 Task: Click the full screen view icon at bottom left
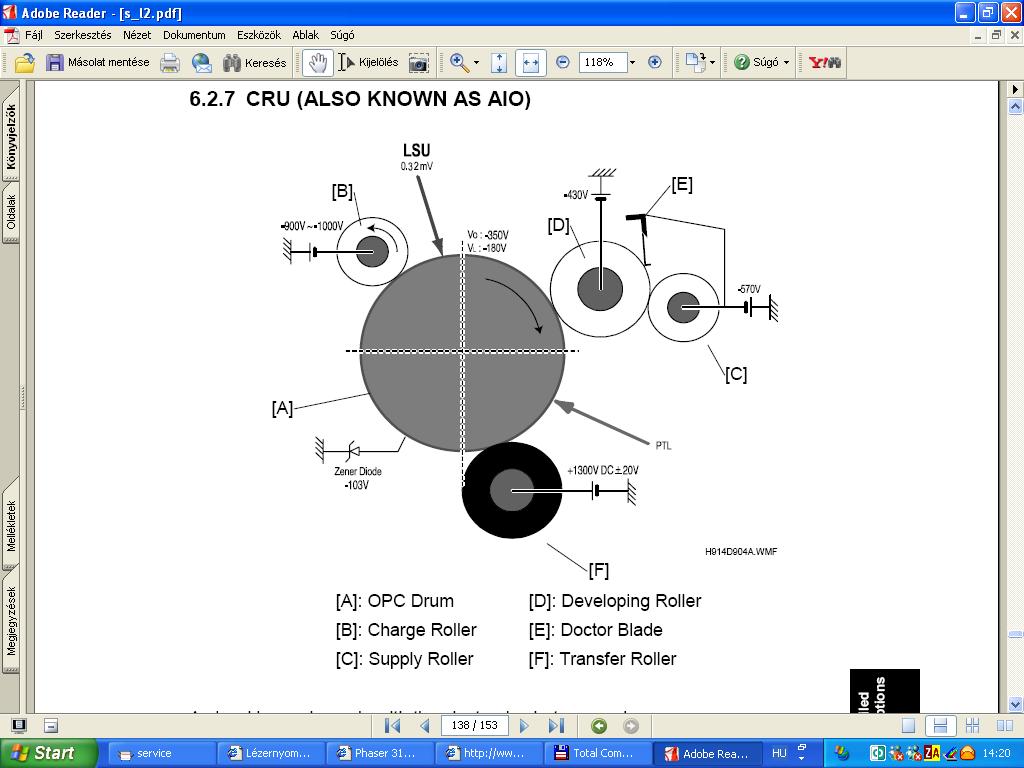(x=19, y=726)
